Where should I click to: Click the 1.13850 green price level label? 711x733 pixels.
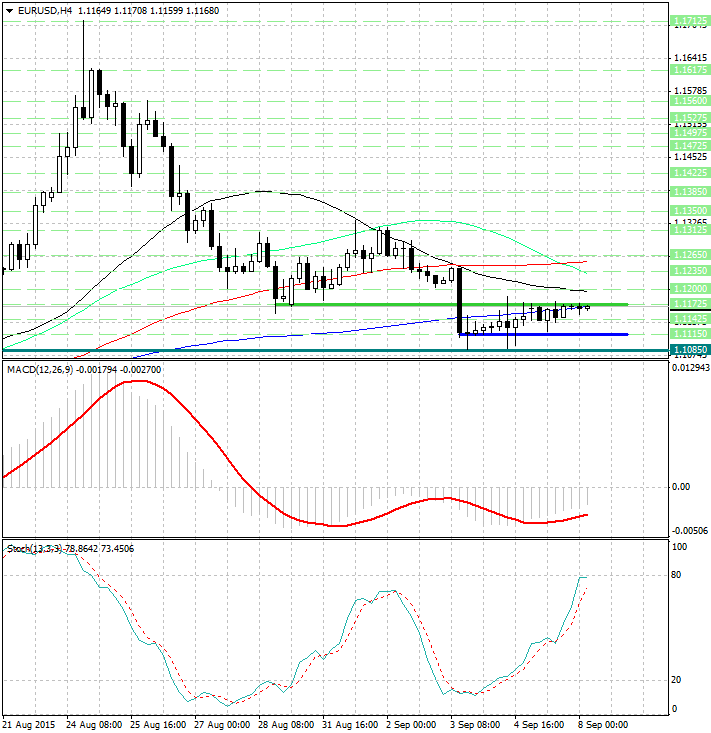click(x=690, y=191)
